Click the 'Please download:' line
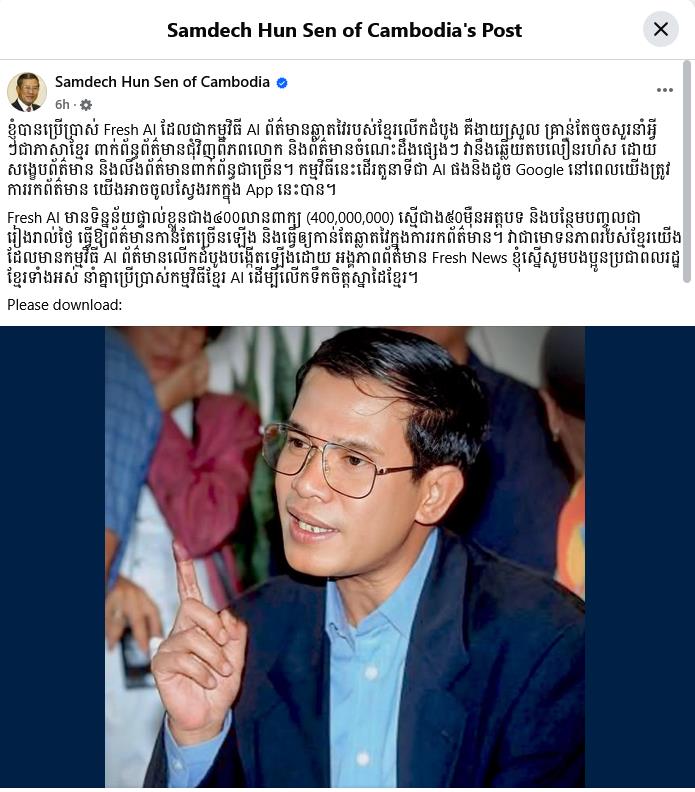 (65, 305)
